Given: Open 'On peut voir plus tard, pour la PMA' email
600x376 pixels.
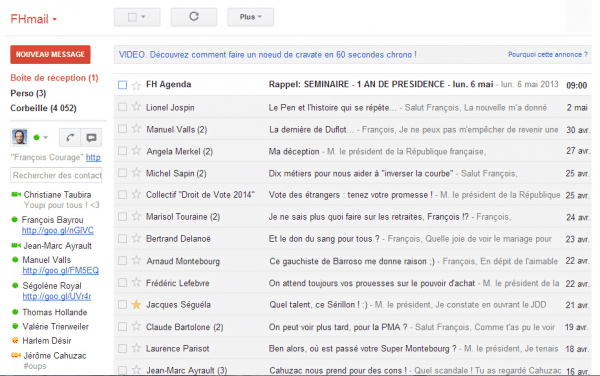Looking at the screenshot, I should coord(338,327).
